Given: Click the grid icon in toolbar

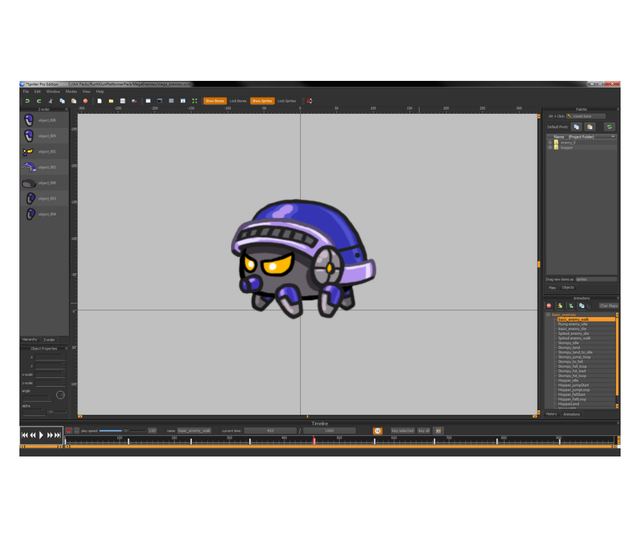Looking at the screenshot, I should tap(171, 101).
